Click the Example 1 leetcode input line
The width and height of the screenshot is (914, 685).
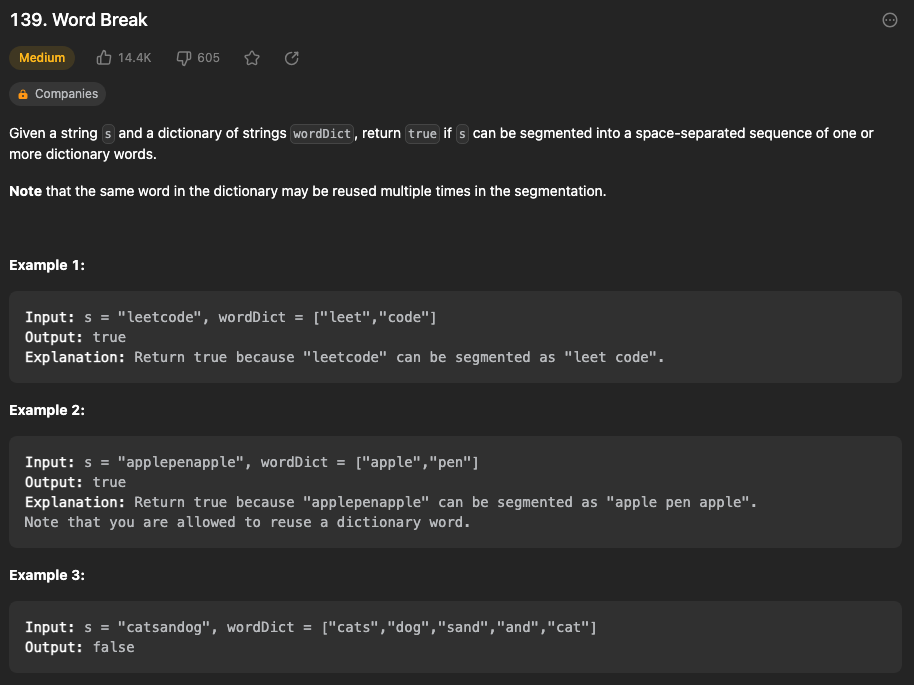pos(230,317)
